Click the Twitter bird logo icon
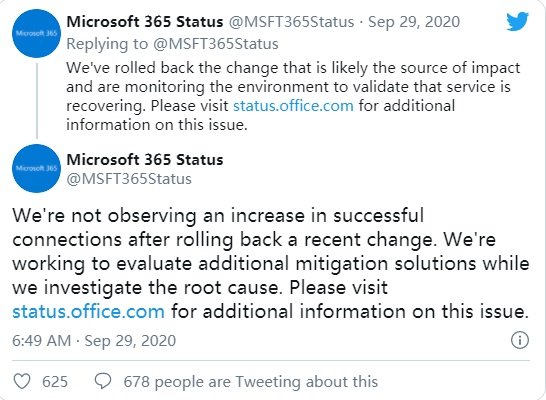This screenshot has height=400, width=546. coord(517,21)
